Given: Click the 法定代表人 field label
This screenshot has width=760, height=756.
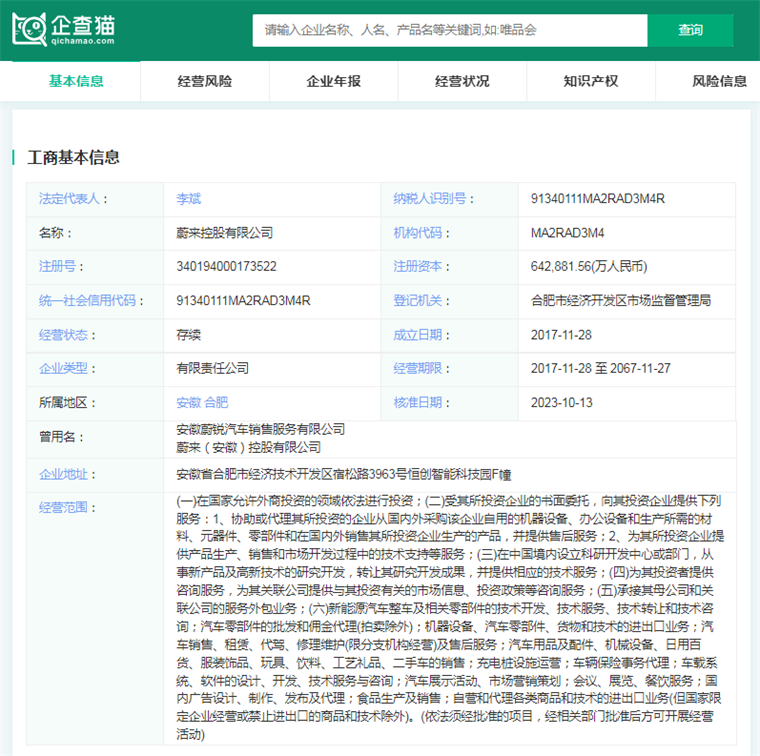Looking at the screenshot, I should [x=73, y=199].
